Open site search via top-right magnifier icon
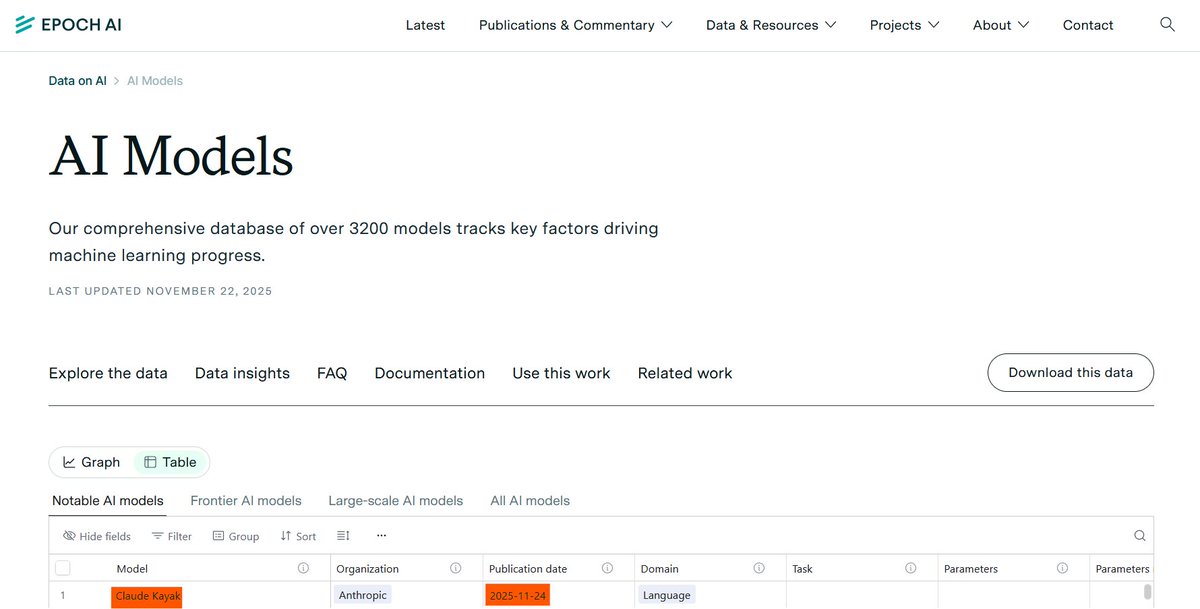Screen dimensions: 1200x609 (1167, 24)
